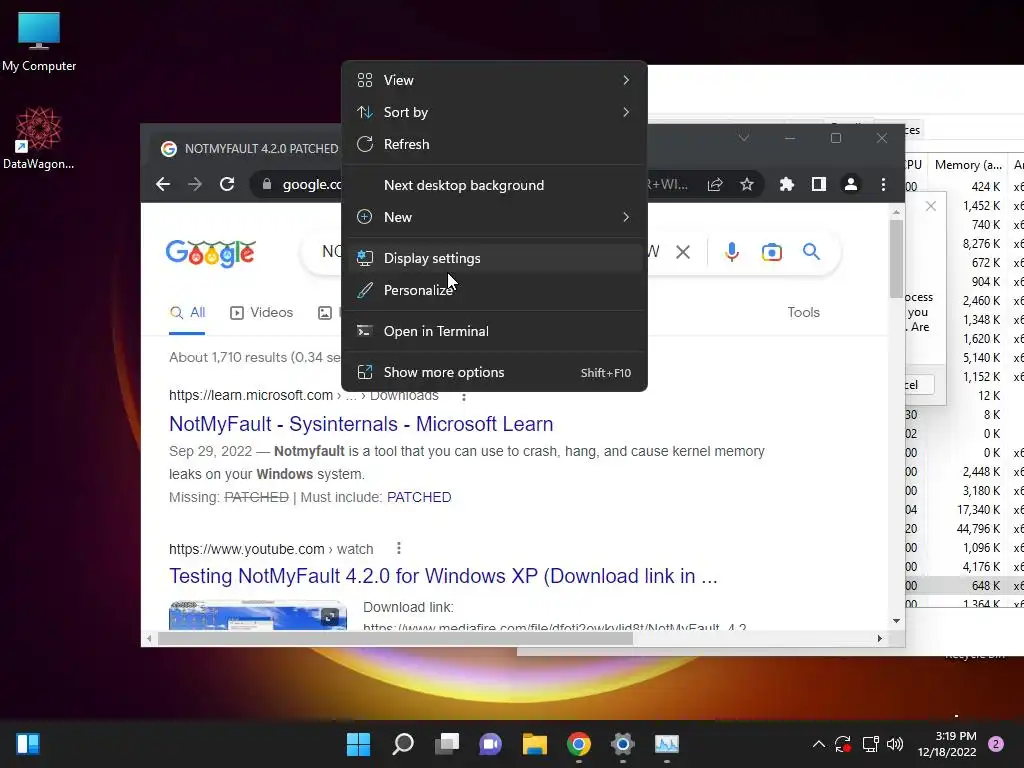Close the dialog behind Chrome with X
The height and width of the screenshot is (768, 1024).
pos(931,206)
